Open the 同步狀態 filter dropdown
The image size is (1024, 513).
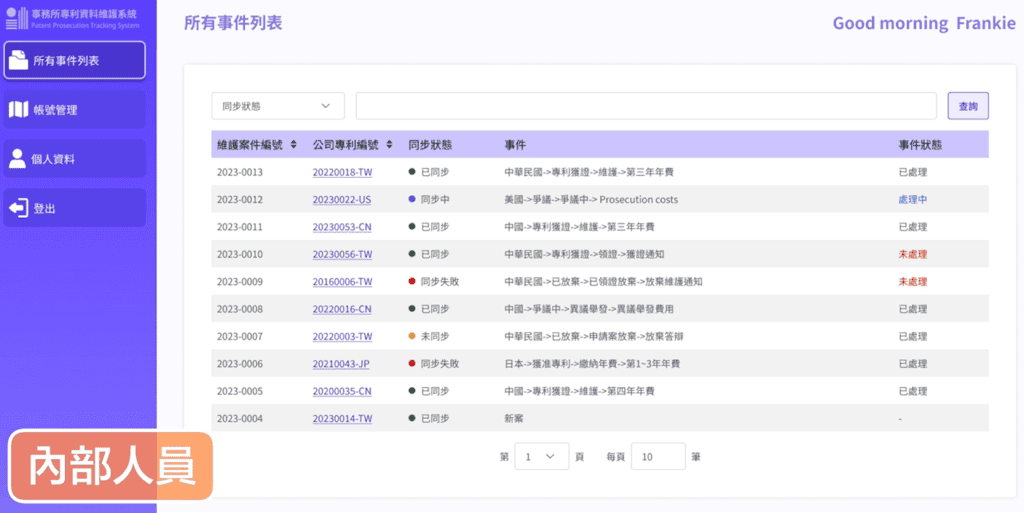(277, 106)
